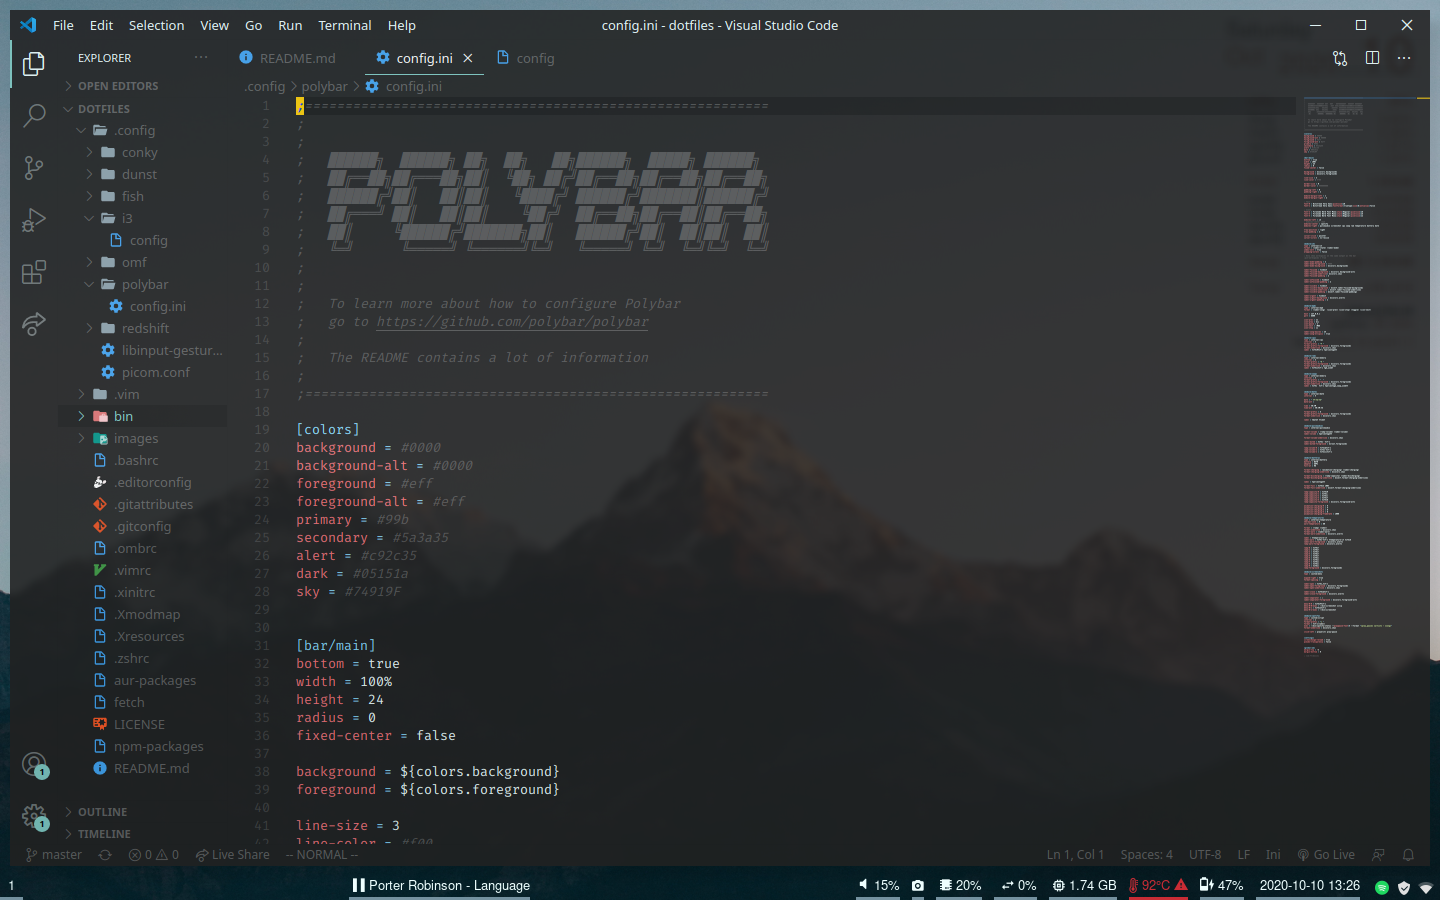Split the editor right

(1372, 58)
